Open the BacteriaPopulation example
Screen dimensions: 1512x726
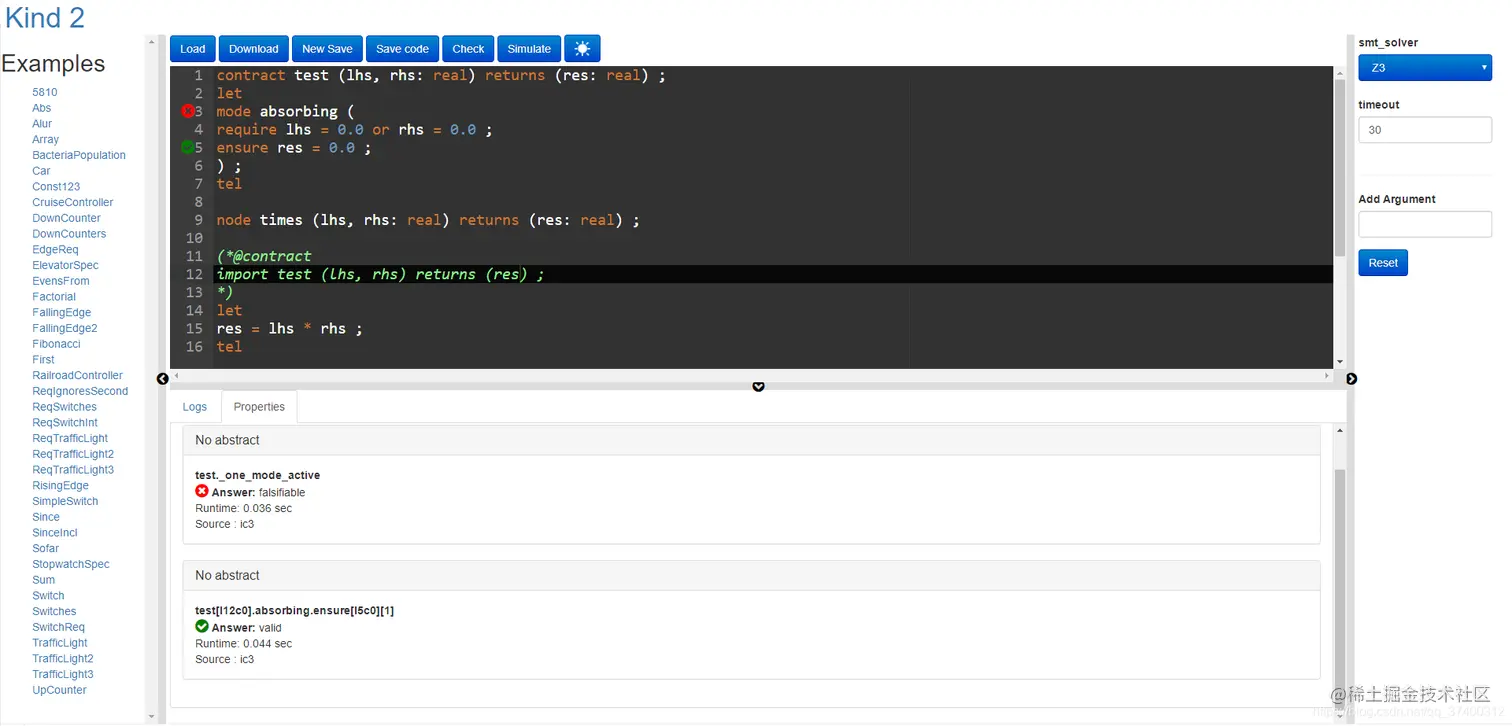tap(79, 155)
